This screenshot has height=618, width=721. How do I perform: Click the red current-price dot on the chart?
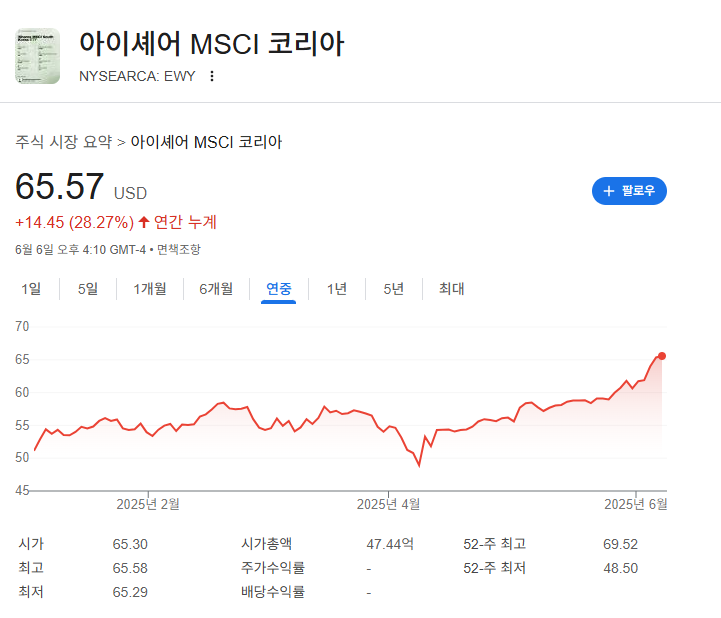662,356
